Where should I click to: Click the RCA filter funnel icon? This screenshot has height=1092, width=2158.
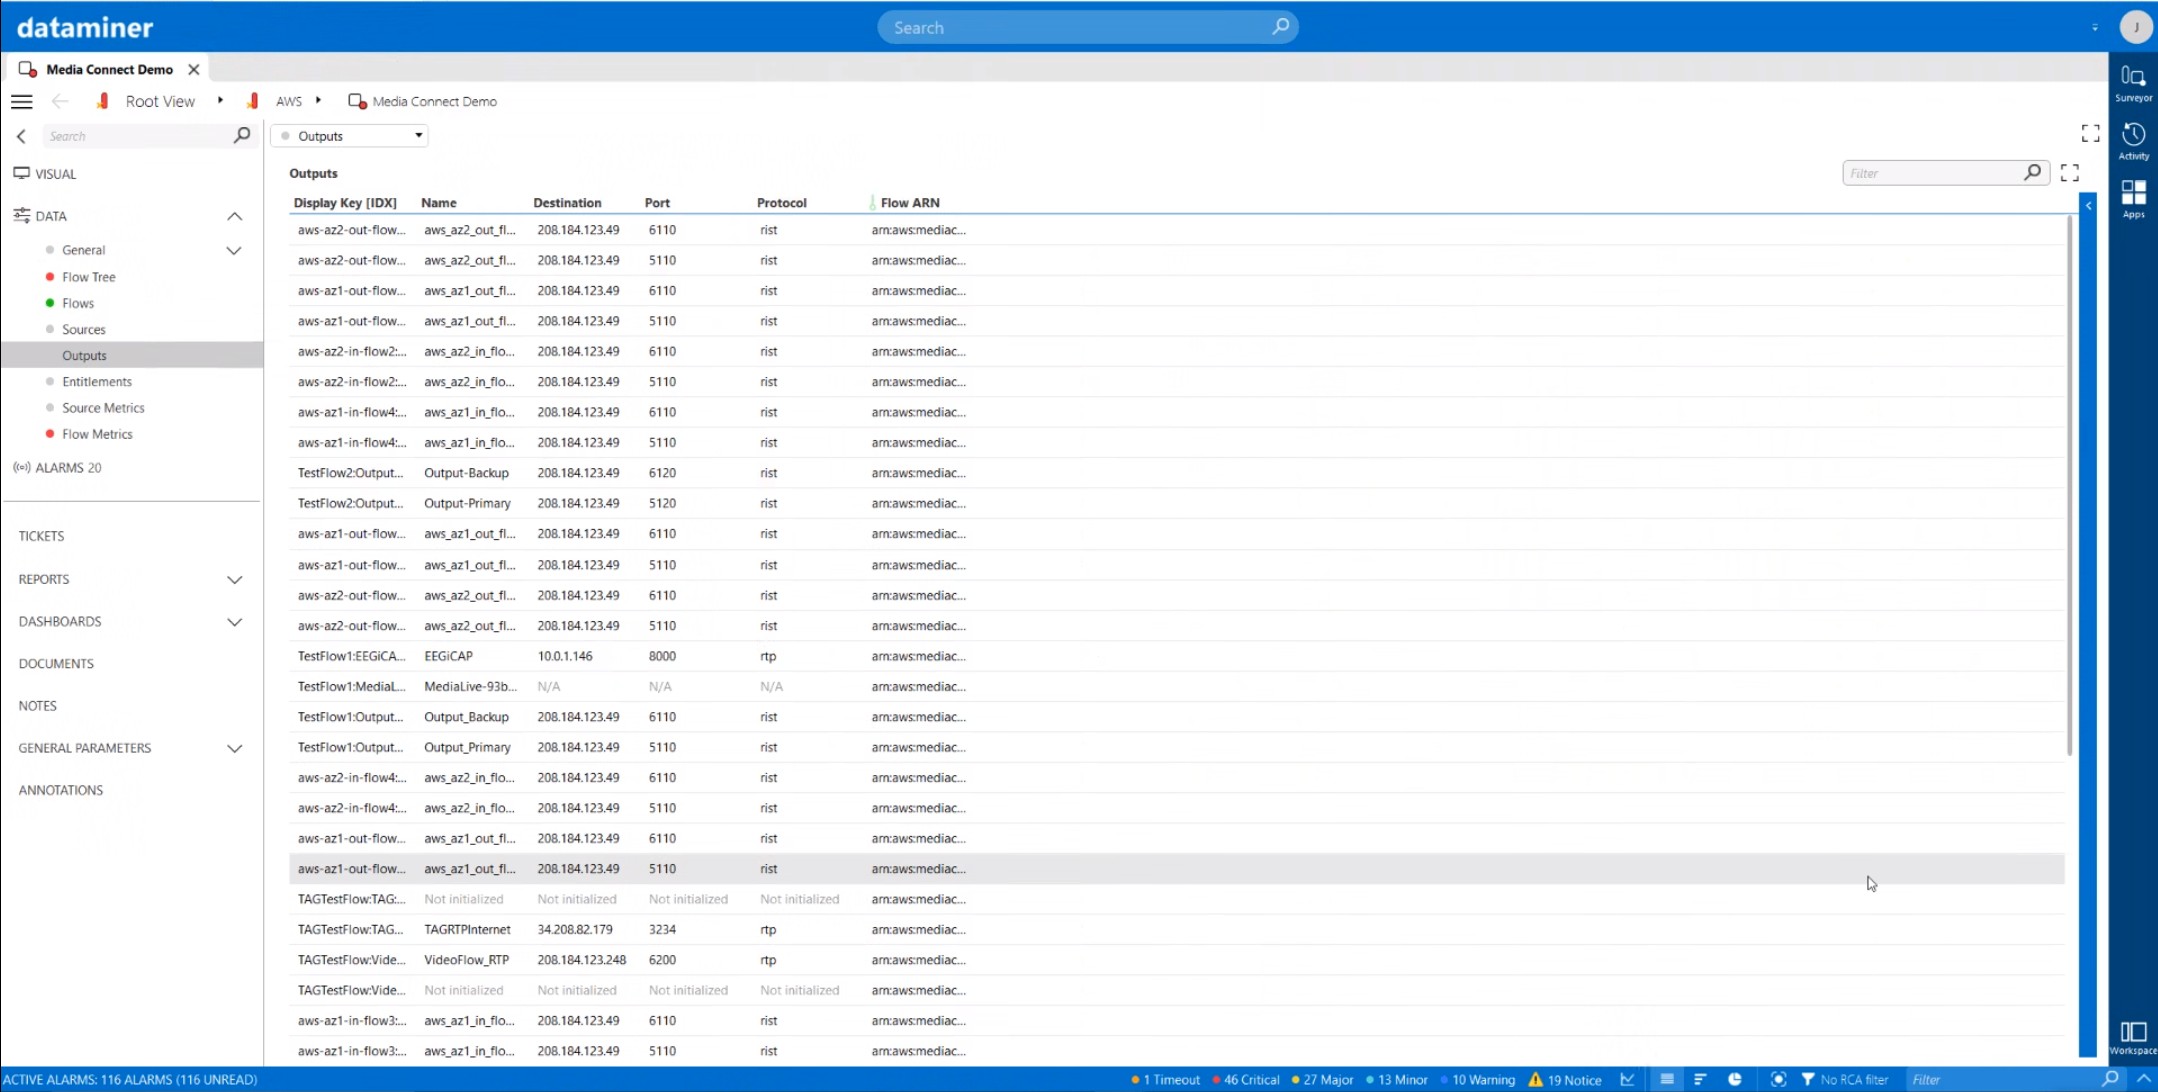(1808, 1079)
